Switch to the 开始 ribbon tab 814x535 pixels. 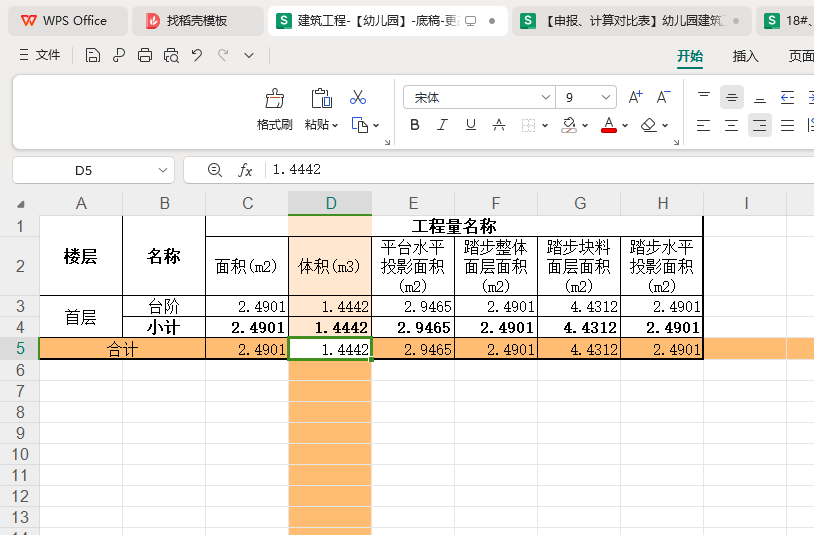(690, 56)
